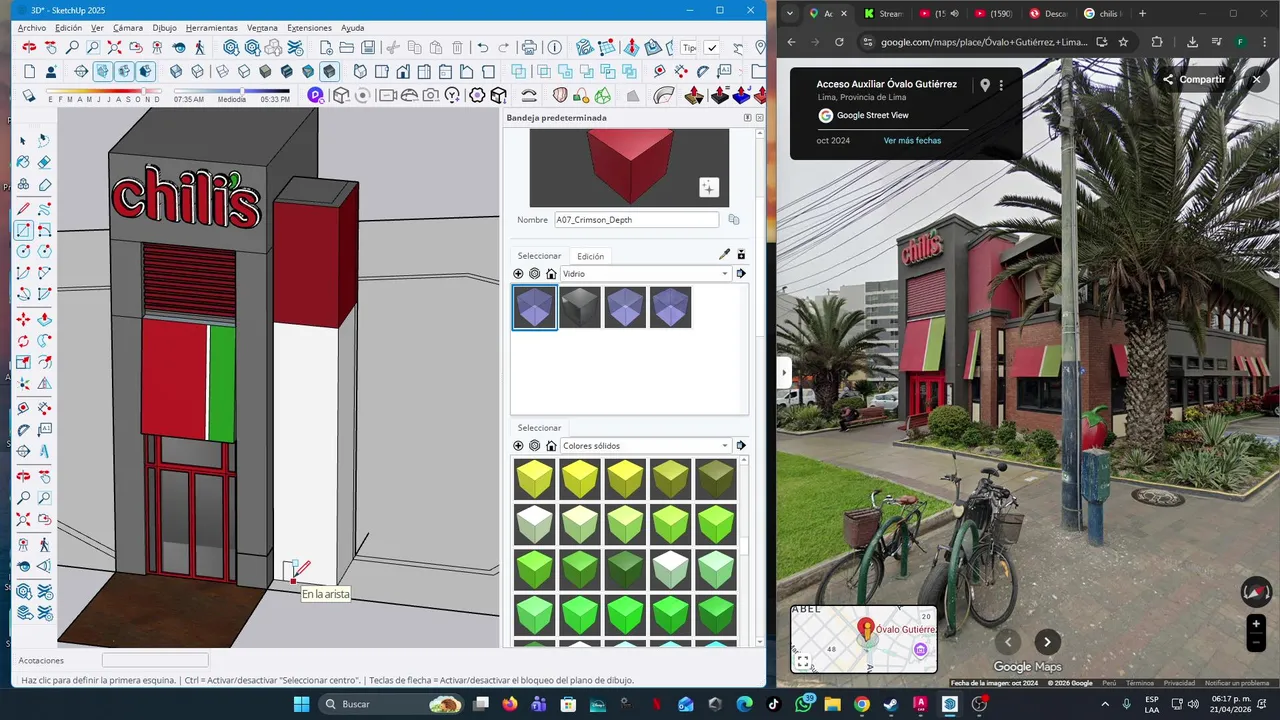Click the eyedropper sample paint icon

tap(725, 255)
